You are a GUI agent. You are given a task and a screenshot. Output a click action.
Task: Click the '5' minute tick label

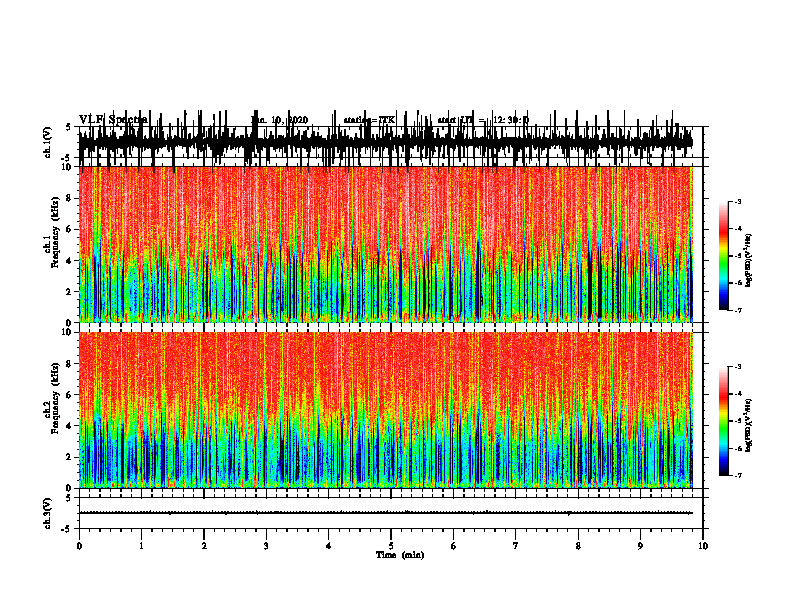[391, 546]
